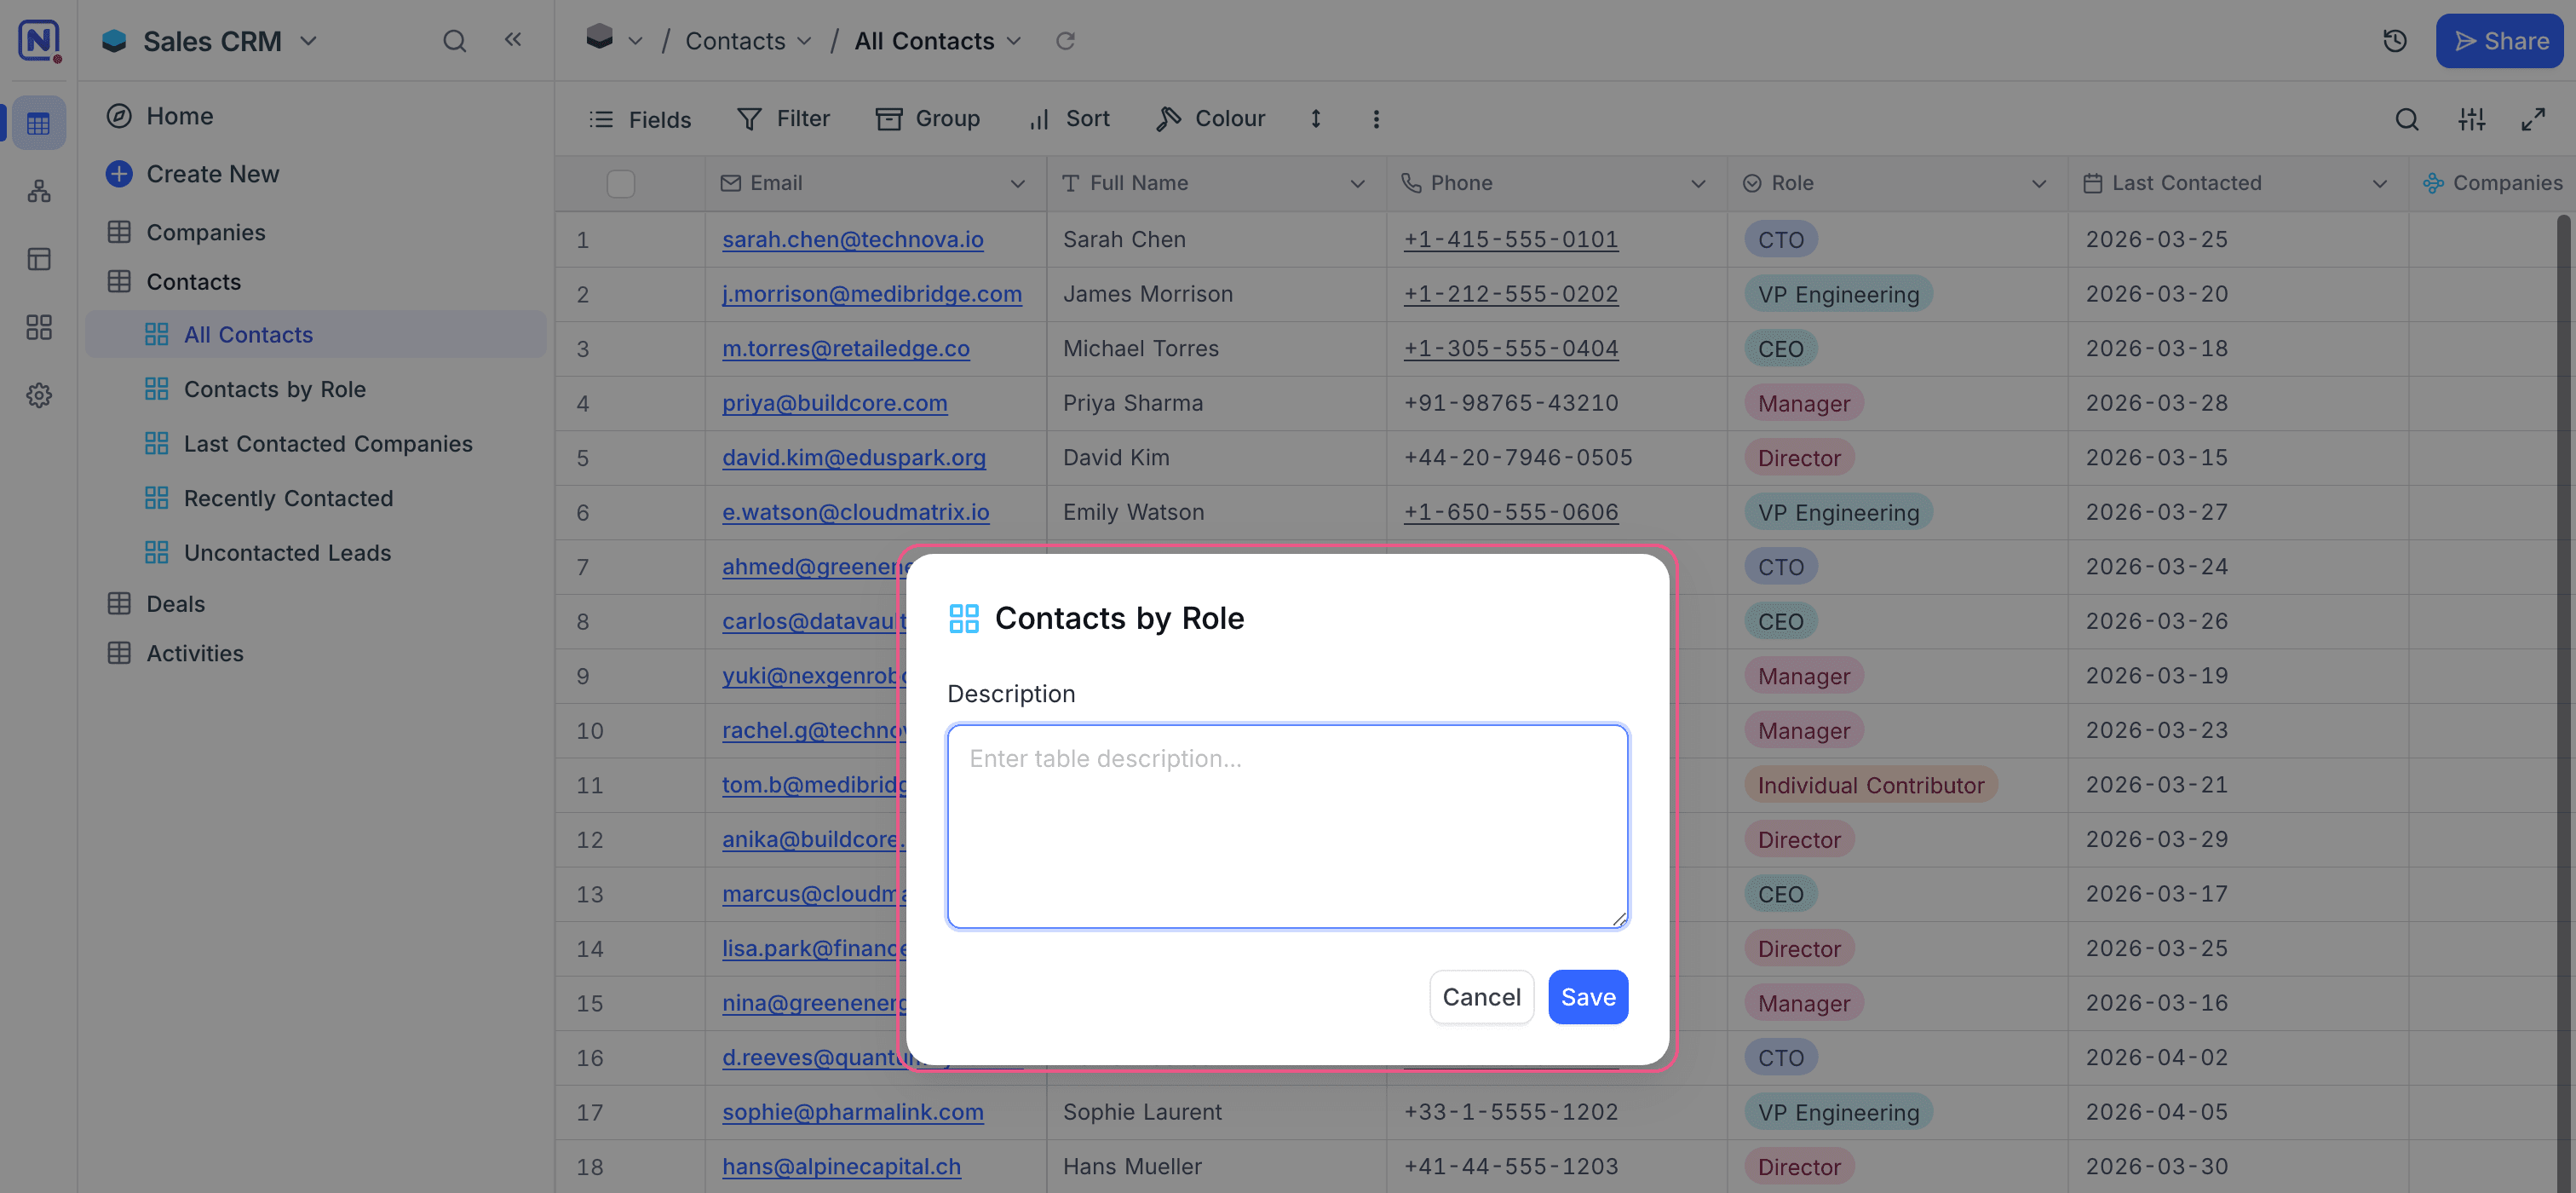Open the Fields toolbar menu
Image resolution: width=2576 pixels, height=1193 pixels.
pyautogui.click(x=640, y=120)
